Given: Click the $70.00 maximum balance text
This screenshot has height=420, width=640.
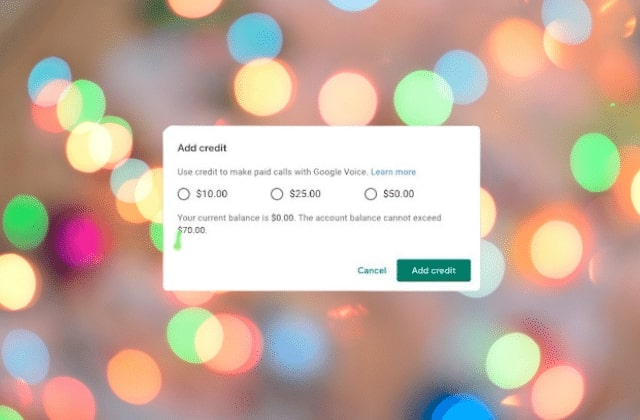Looking at the screenshot, I should (x=192, y=230).
